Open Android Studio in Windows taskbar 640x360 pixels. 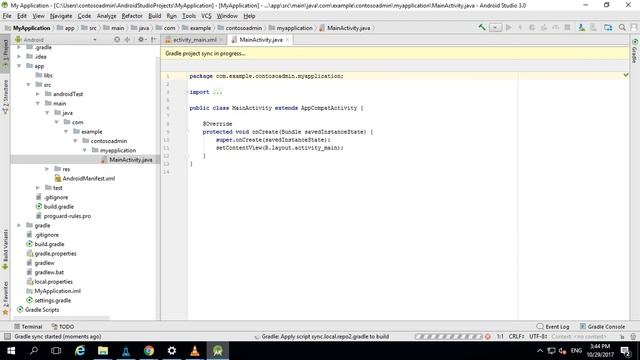[218, 351]
